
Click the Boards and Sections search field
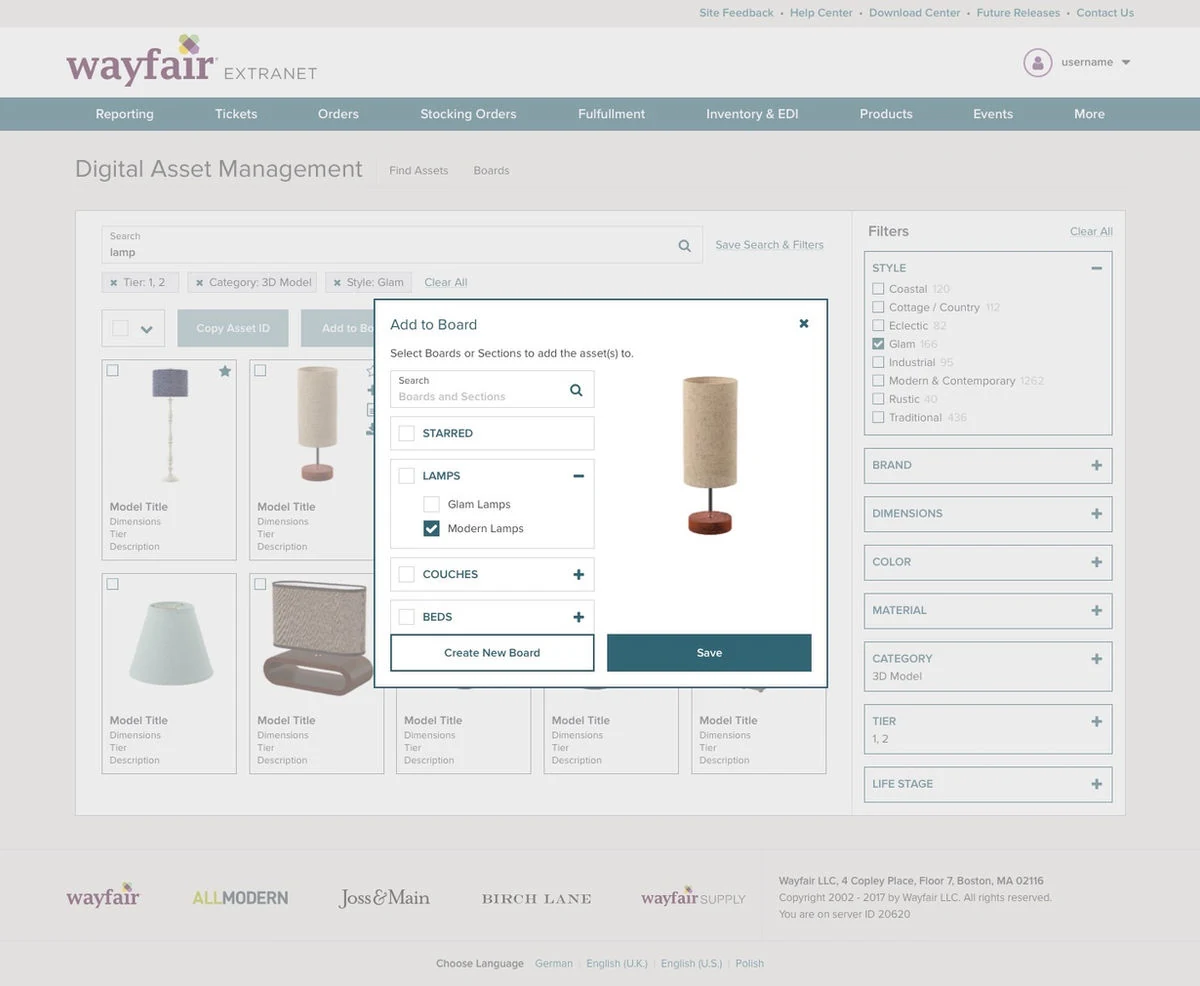click(492, 389)
